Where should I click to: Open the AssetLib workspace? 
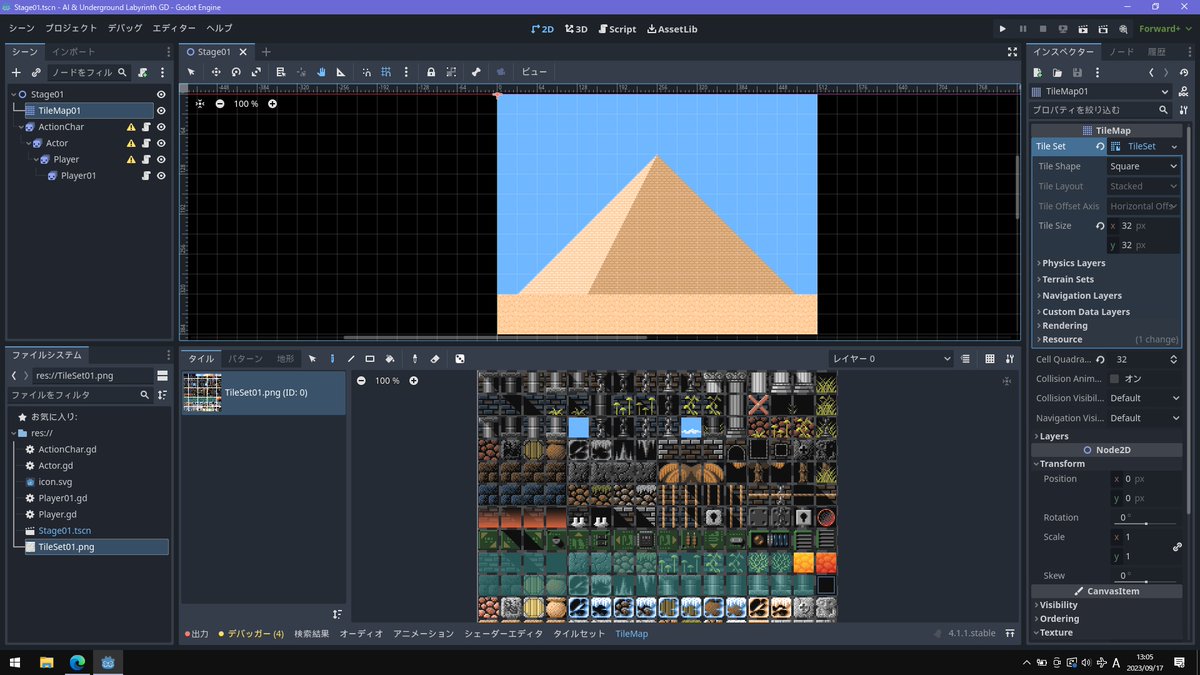tap(673, 29)
